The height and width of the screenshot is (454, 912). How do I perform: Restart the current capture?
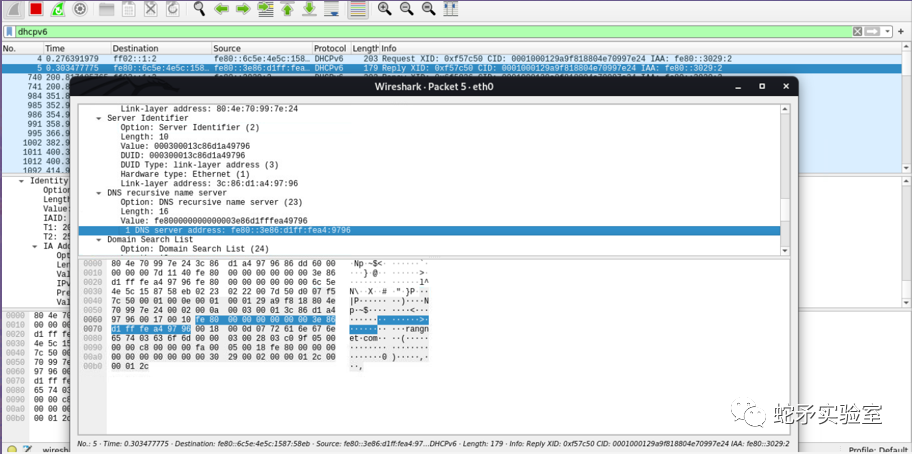[58, 9]
